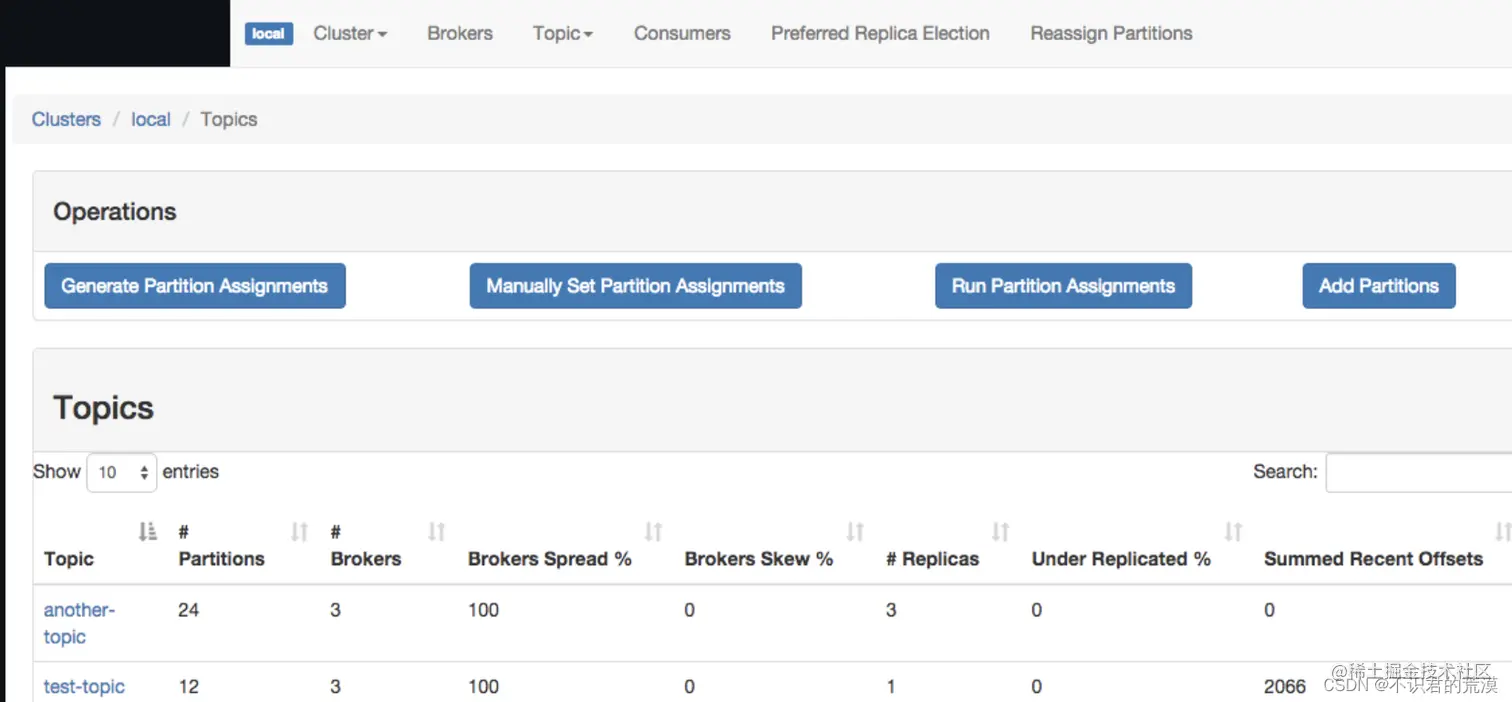The width and height of the screenshot is (1512, 702).
Task: Go to the Brokers page
Action: 460,33
